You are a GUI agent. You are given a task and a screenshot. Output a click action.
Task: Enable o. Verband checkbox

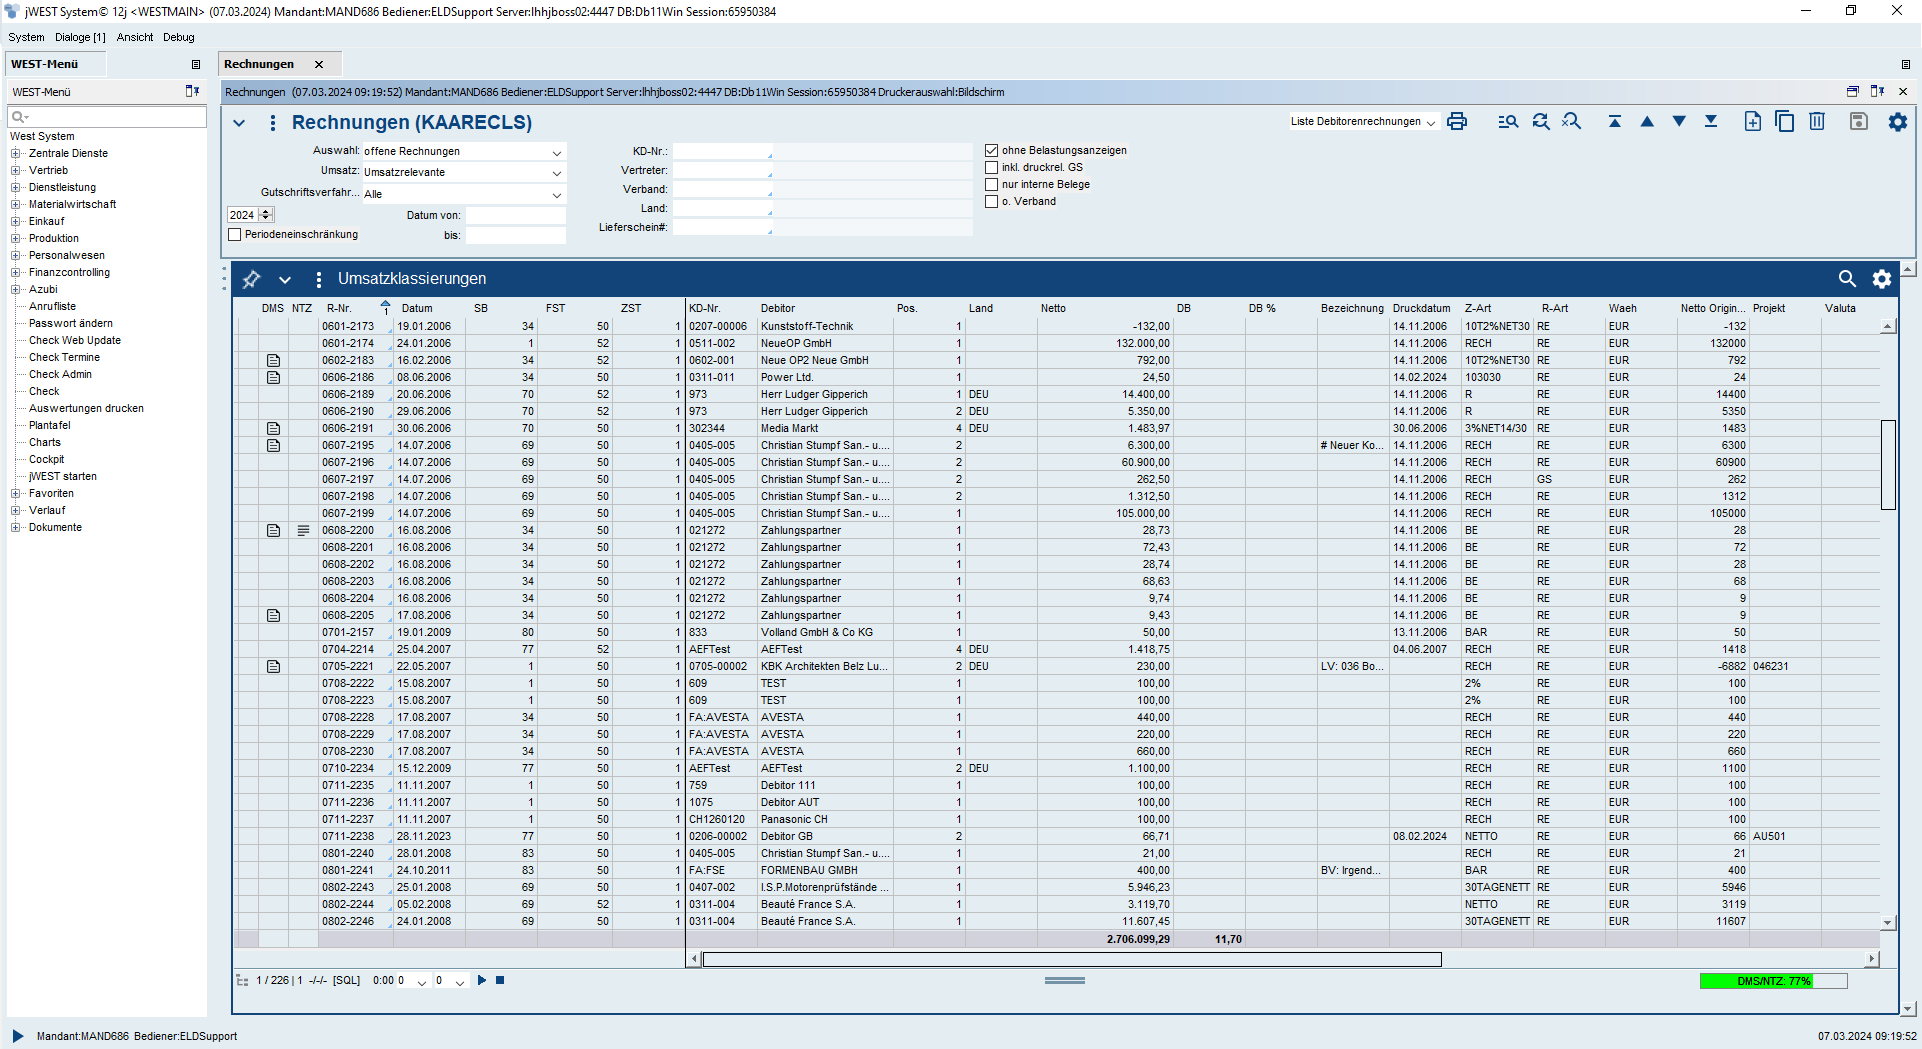[x=992, y=201]
